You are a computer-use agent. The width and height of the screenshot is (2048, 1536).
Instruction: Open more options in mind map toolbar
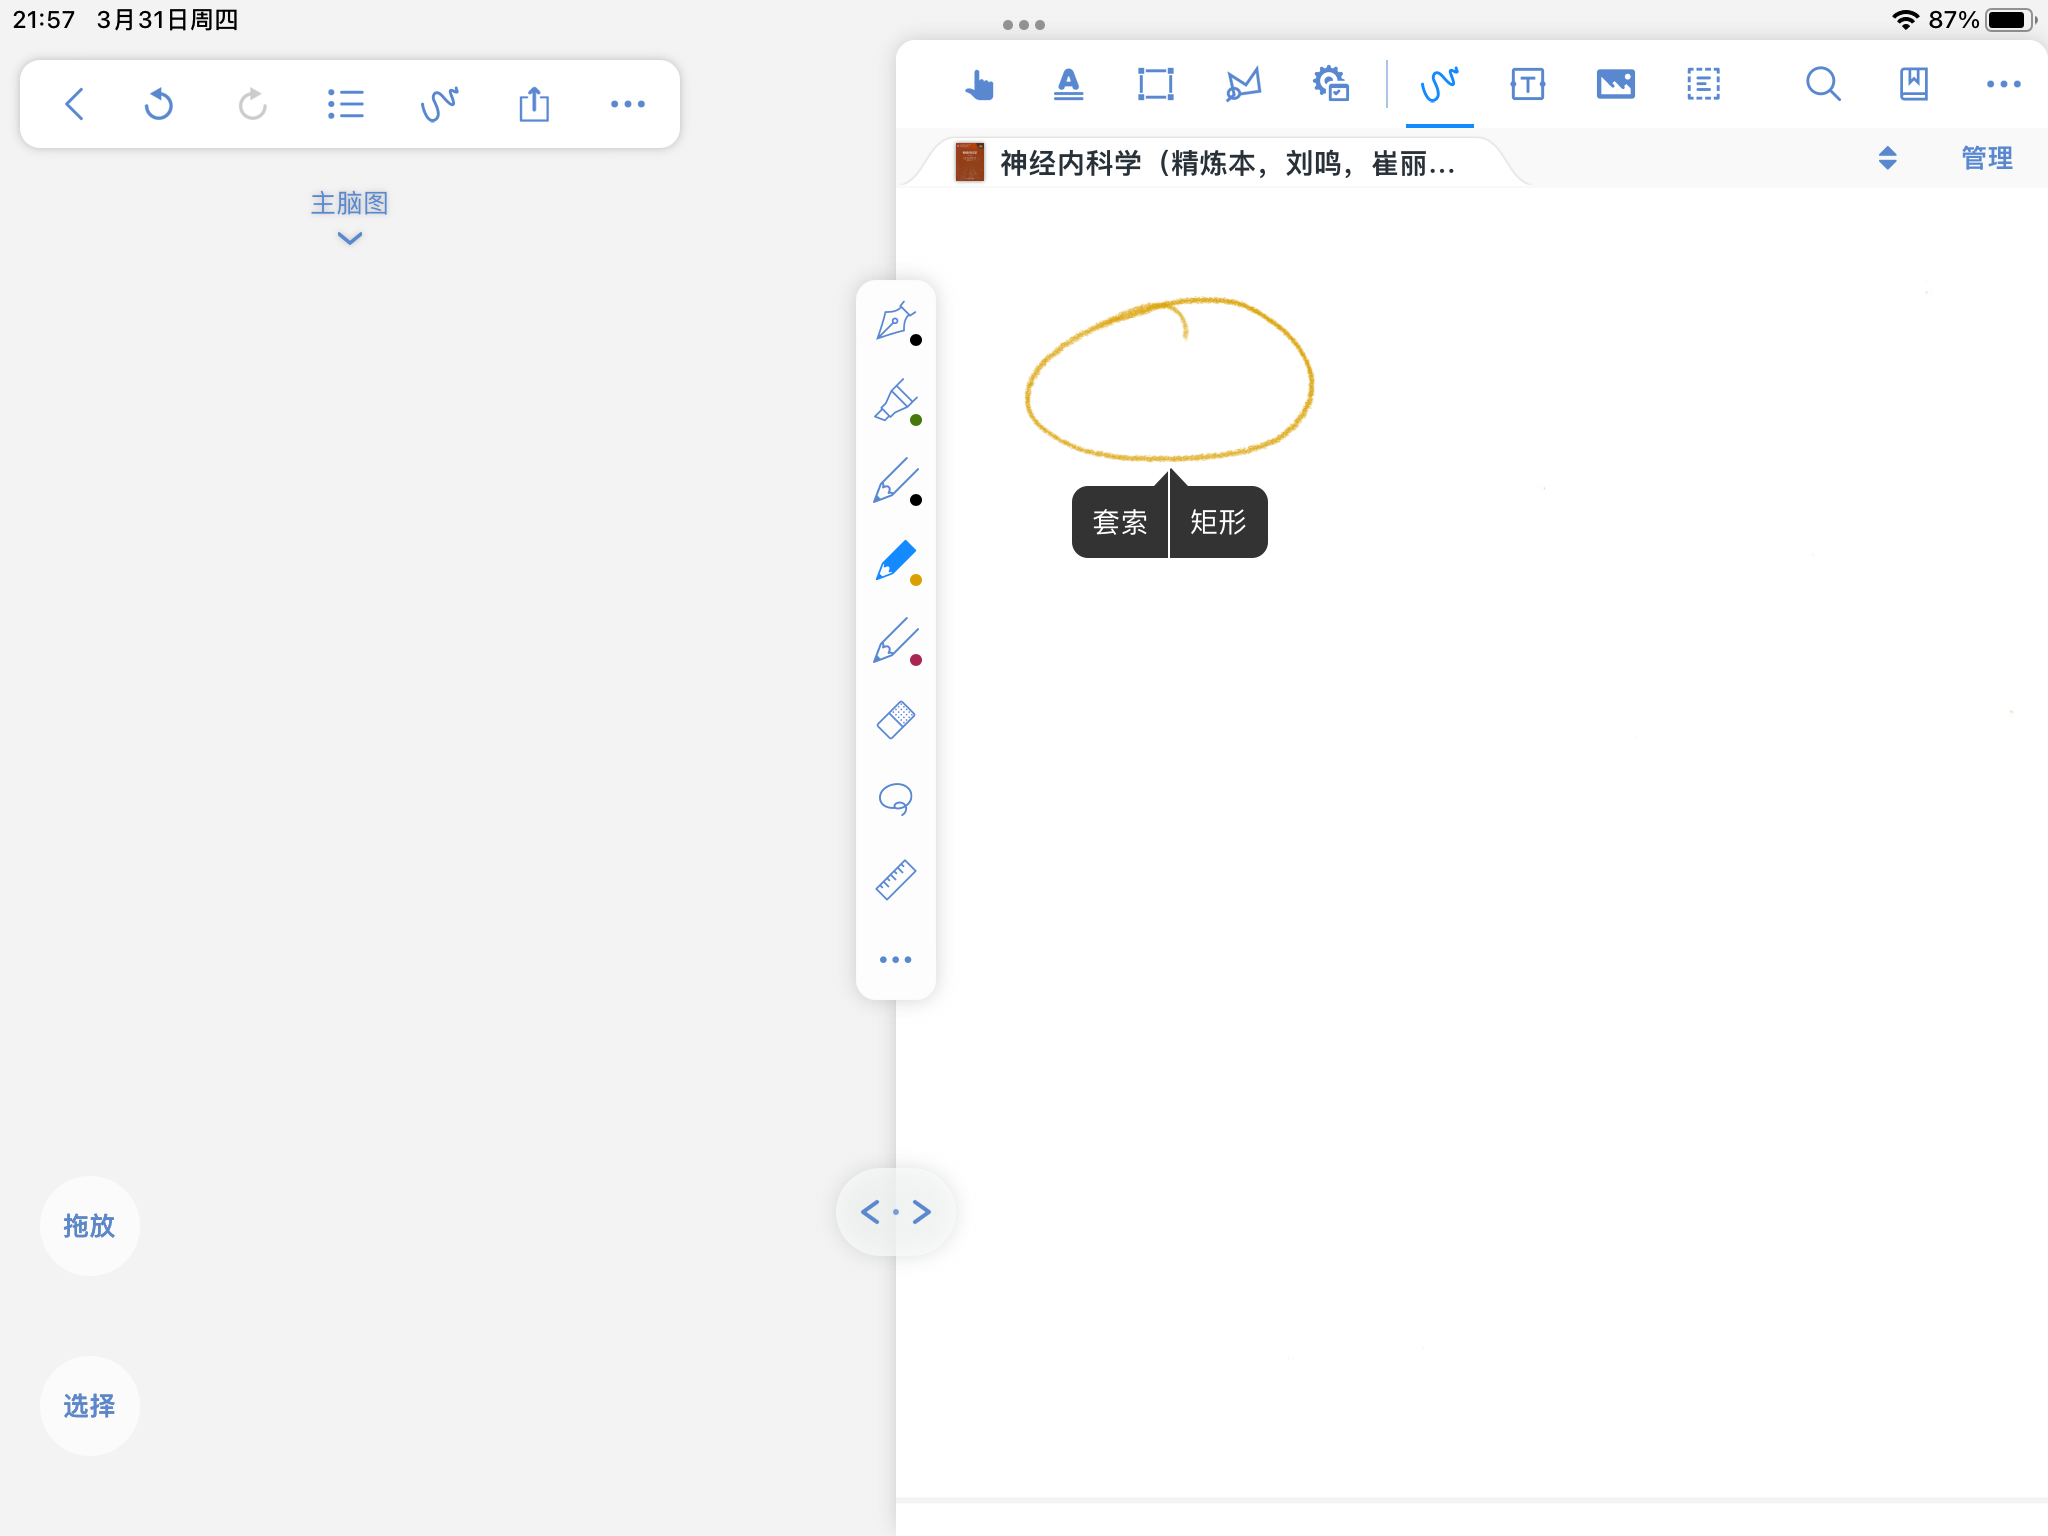pyautogui.click(x=628, y=104)
